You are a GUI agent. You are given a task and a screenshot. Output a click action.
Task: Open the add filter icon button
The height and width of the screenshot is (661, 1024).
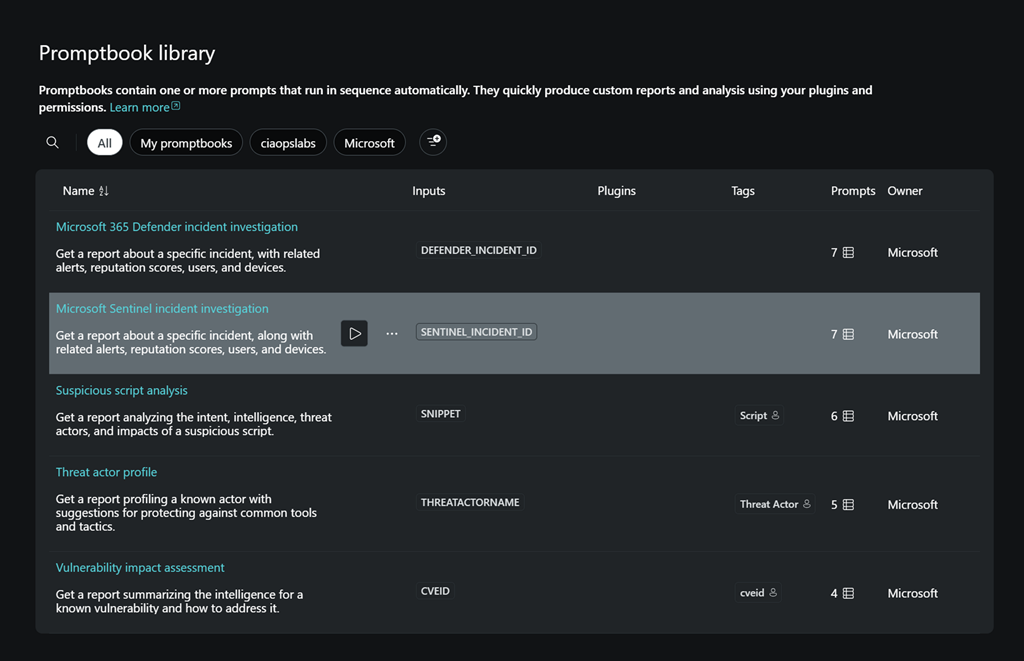[433, 143]
